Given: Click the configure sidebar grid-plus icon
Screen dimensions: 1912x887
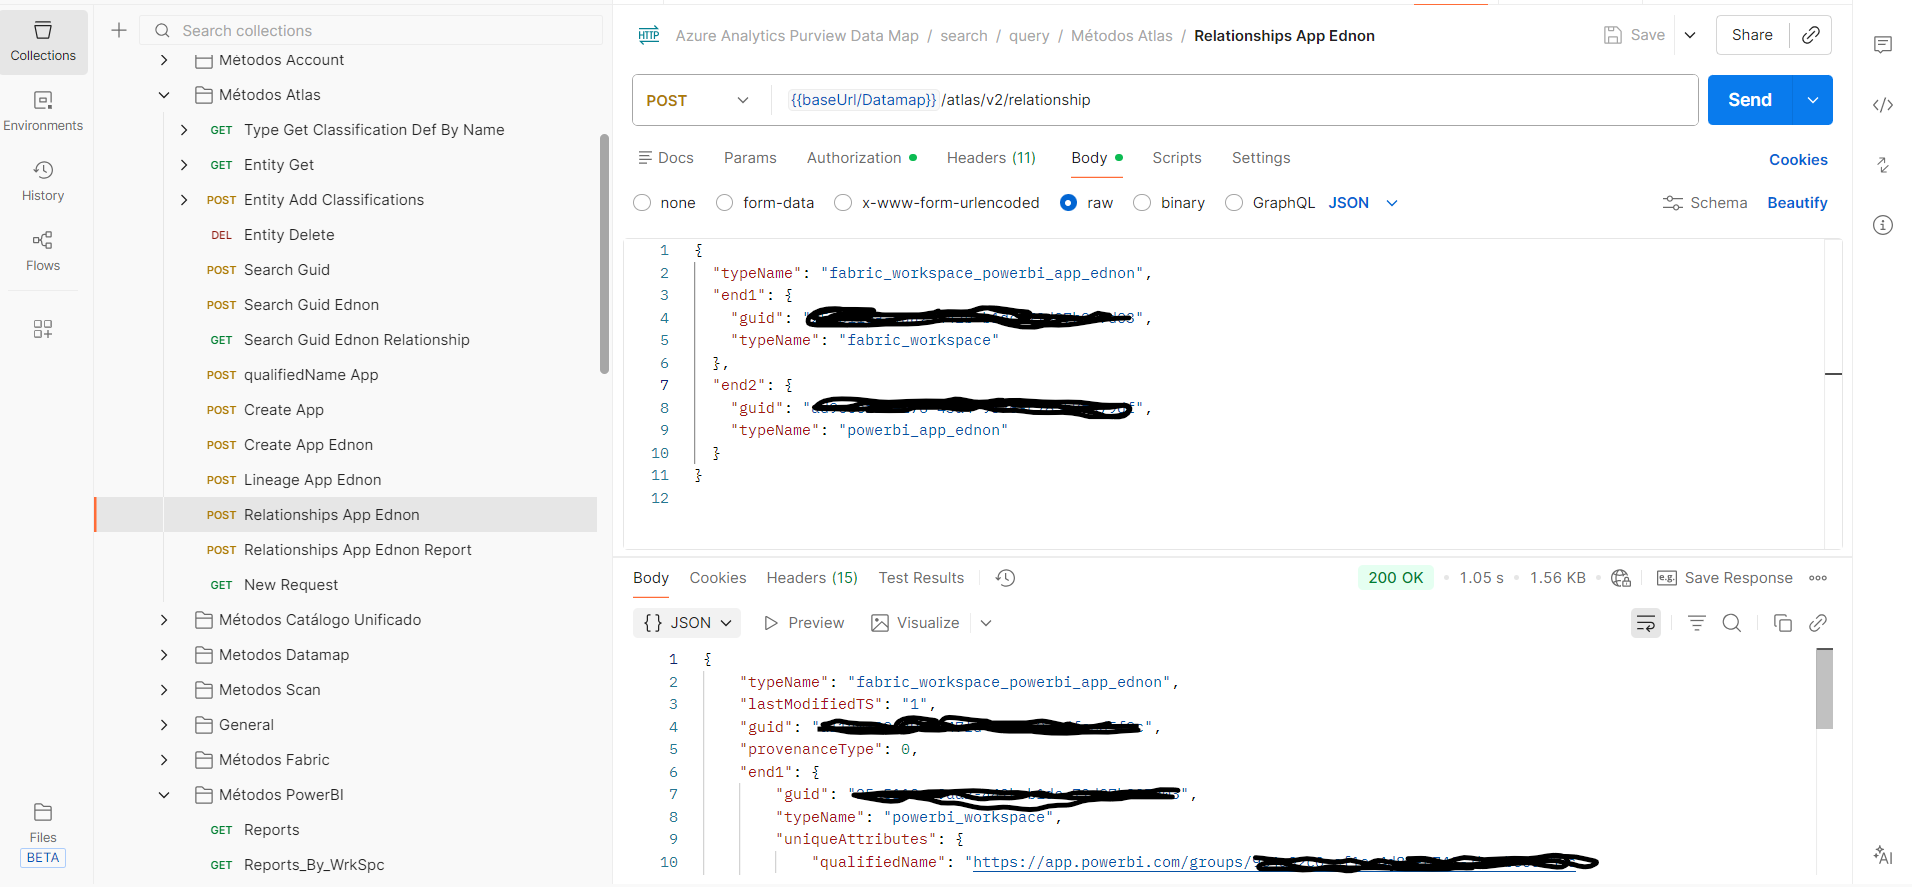Looking at the screenshot, I should tap(43, 329).
